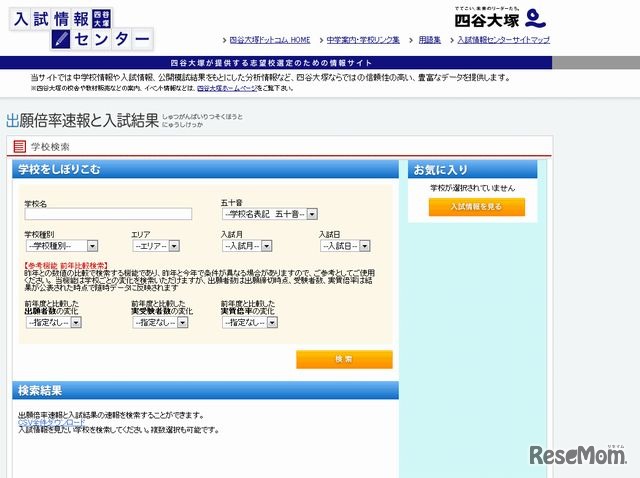Open the 実質倍率の変化 dropdown
This screenshot has width=640, height=478.
(250, 322)
